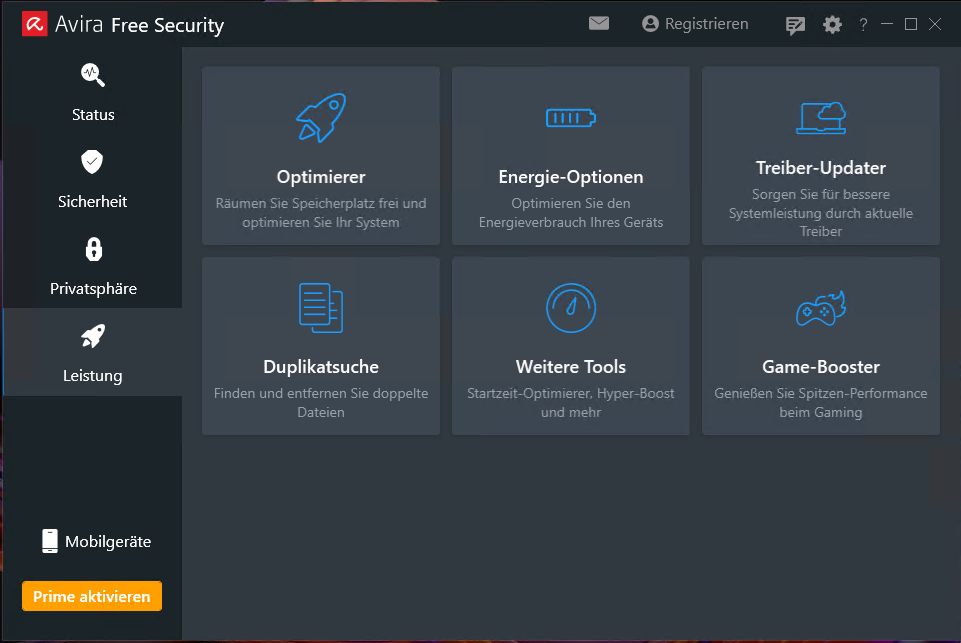
Task: Switch to the Status section
Action: click(93, 92)
